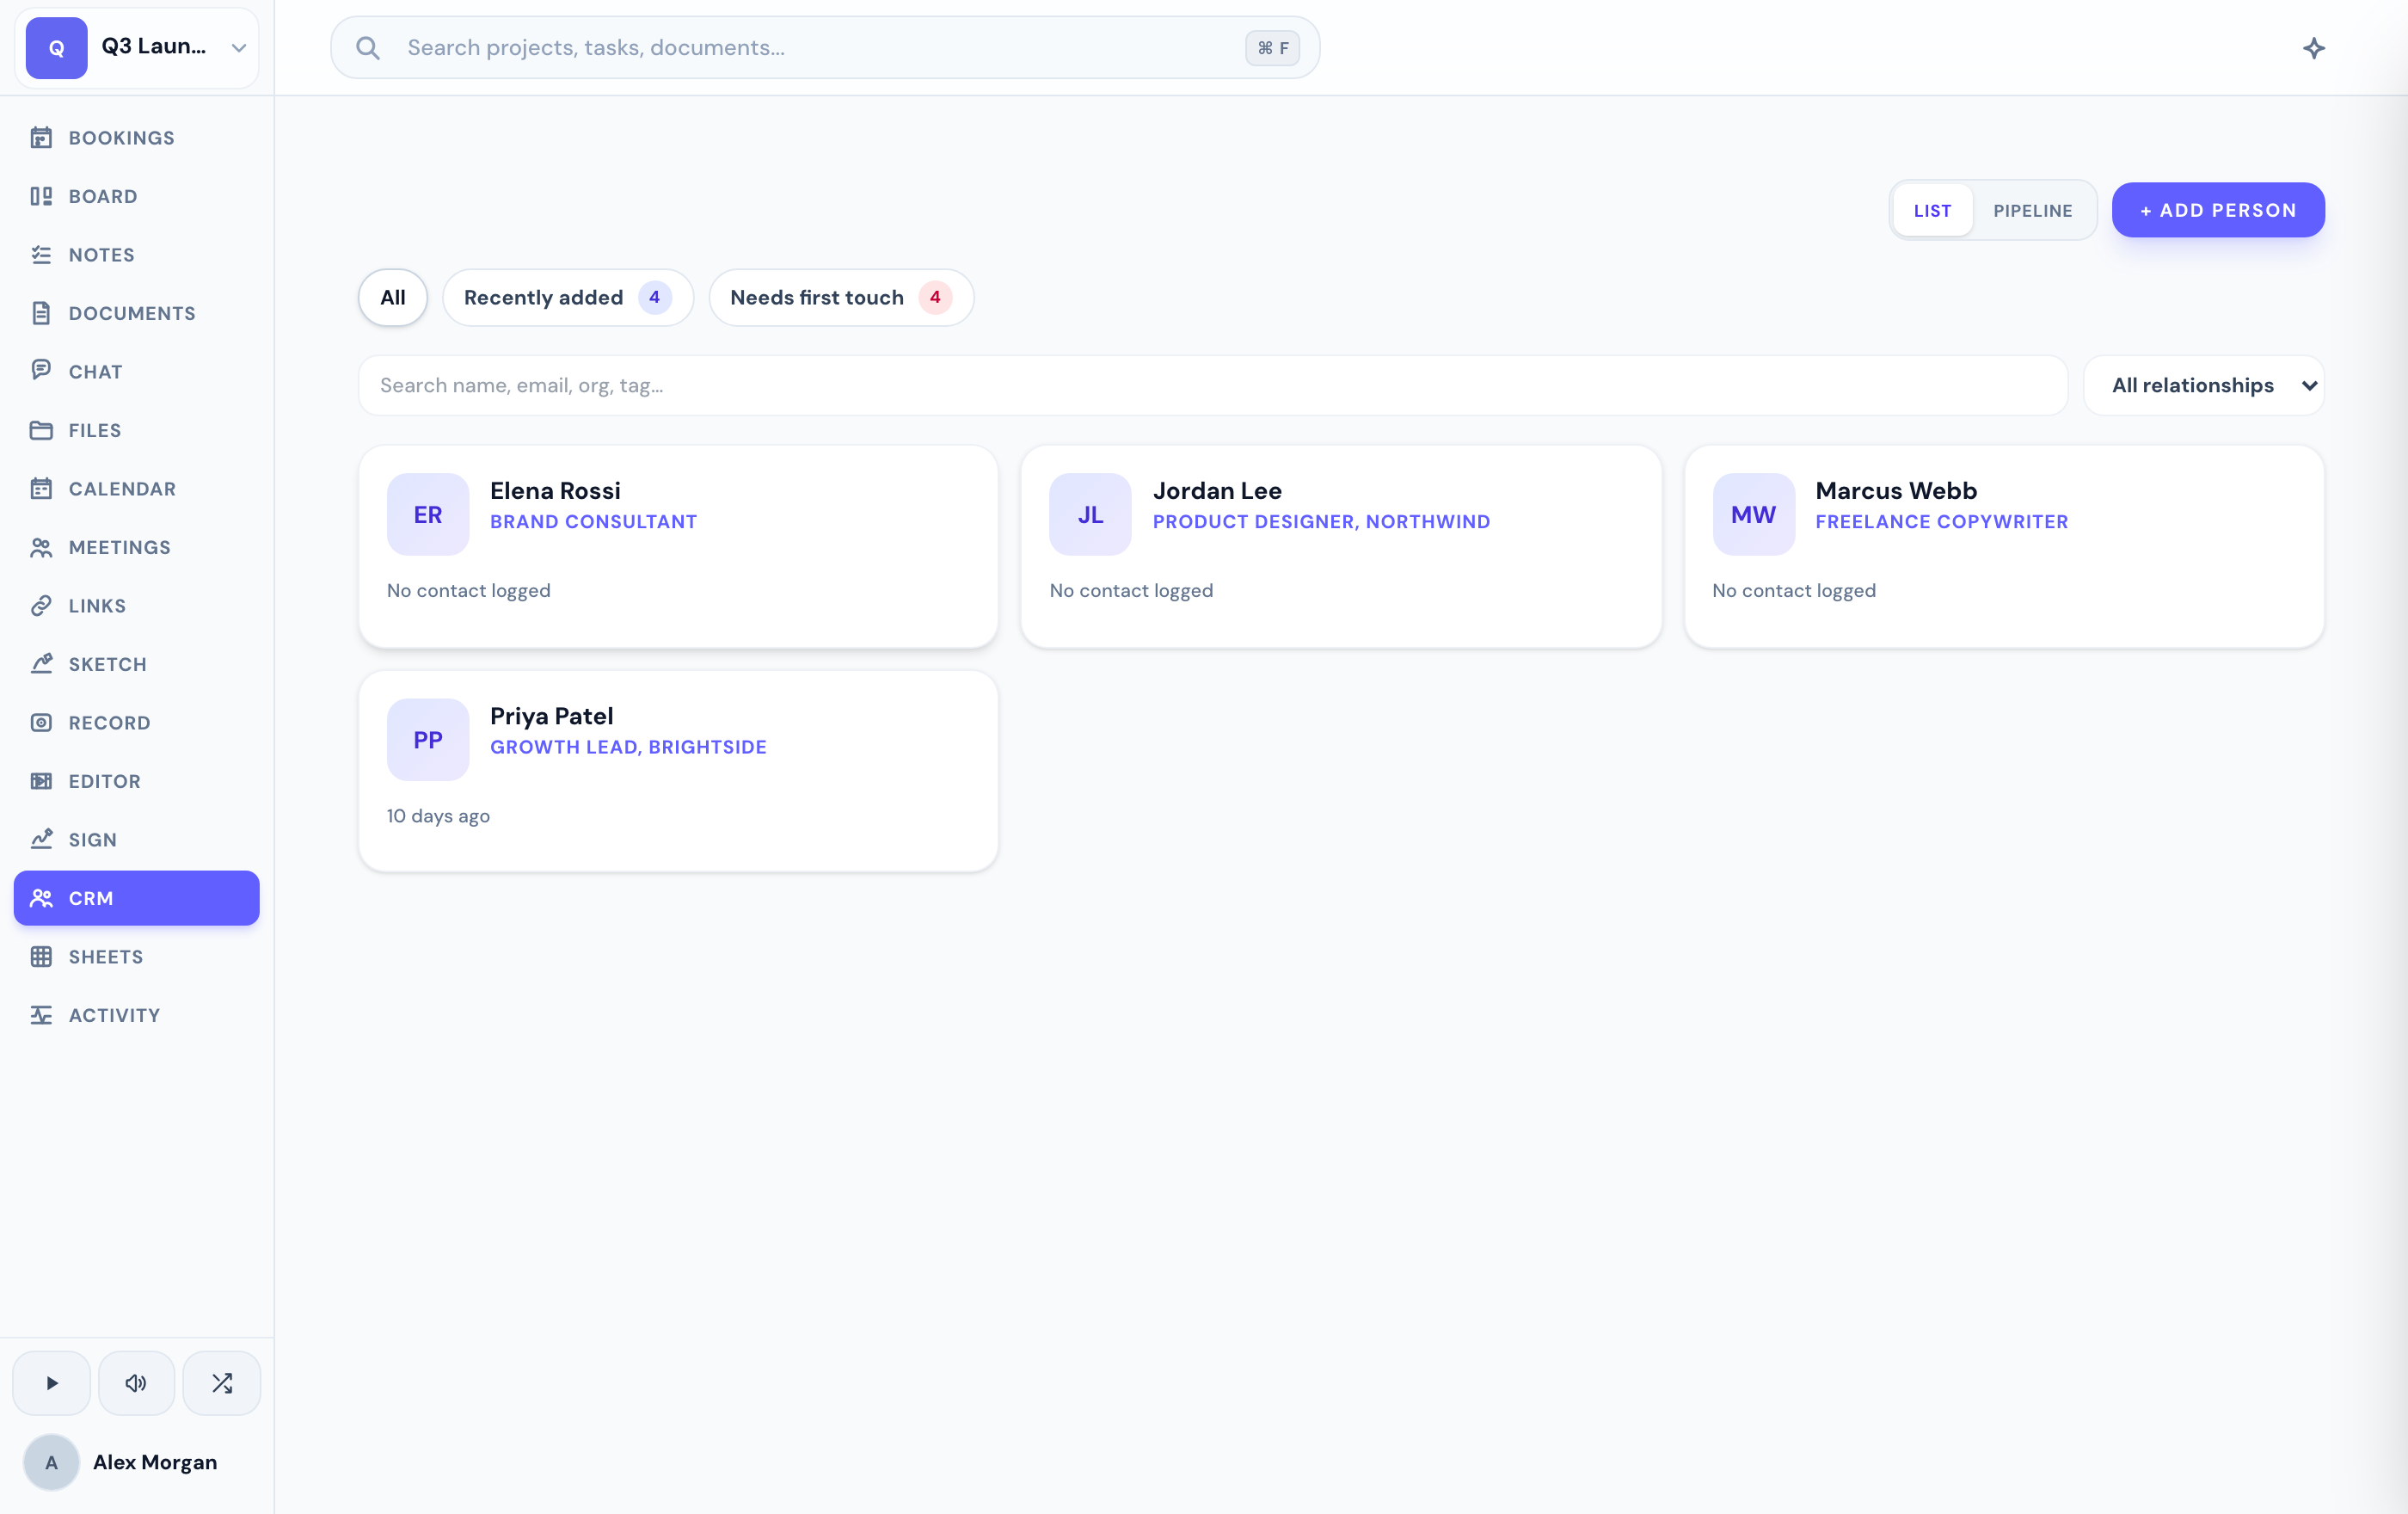Click the Needs first touch count badge 4
Screen dimensions: 2408x1514
[935, 297]
